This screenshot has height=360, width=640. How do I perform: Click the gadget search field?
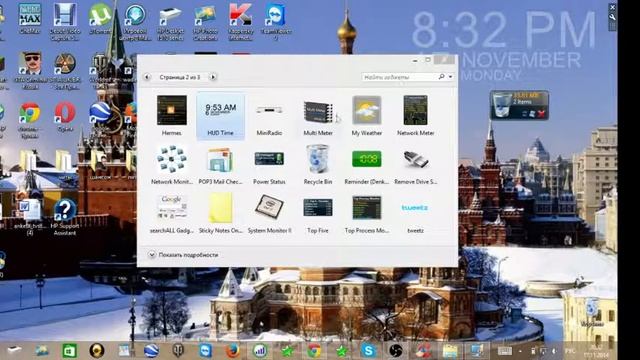tap(399, 77)
